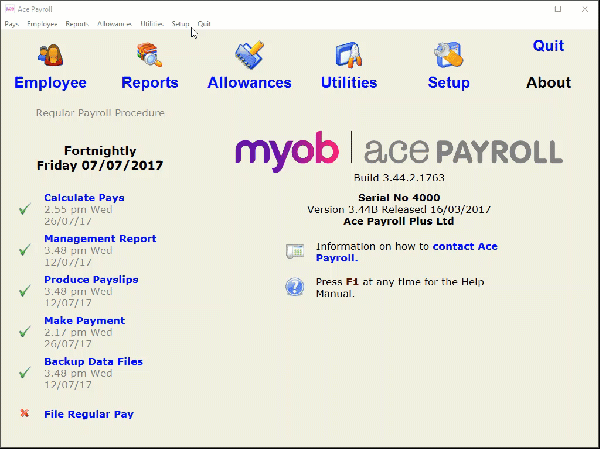Image resolution: width=600 pixels, height=449 pixels.
Task: Click the phone icon beside contact information
Action: pyautogui.click(x=295, y=251)
